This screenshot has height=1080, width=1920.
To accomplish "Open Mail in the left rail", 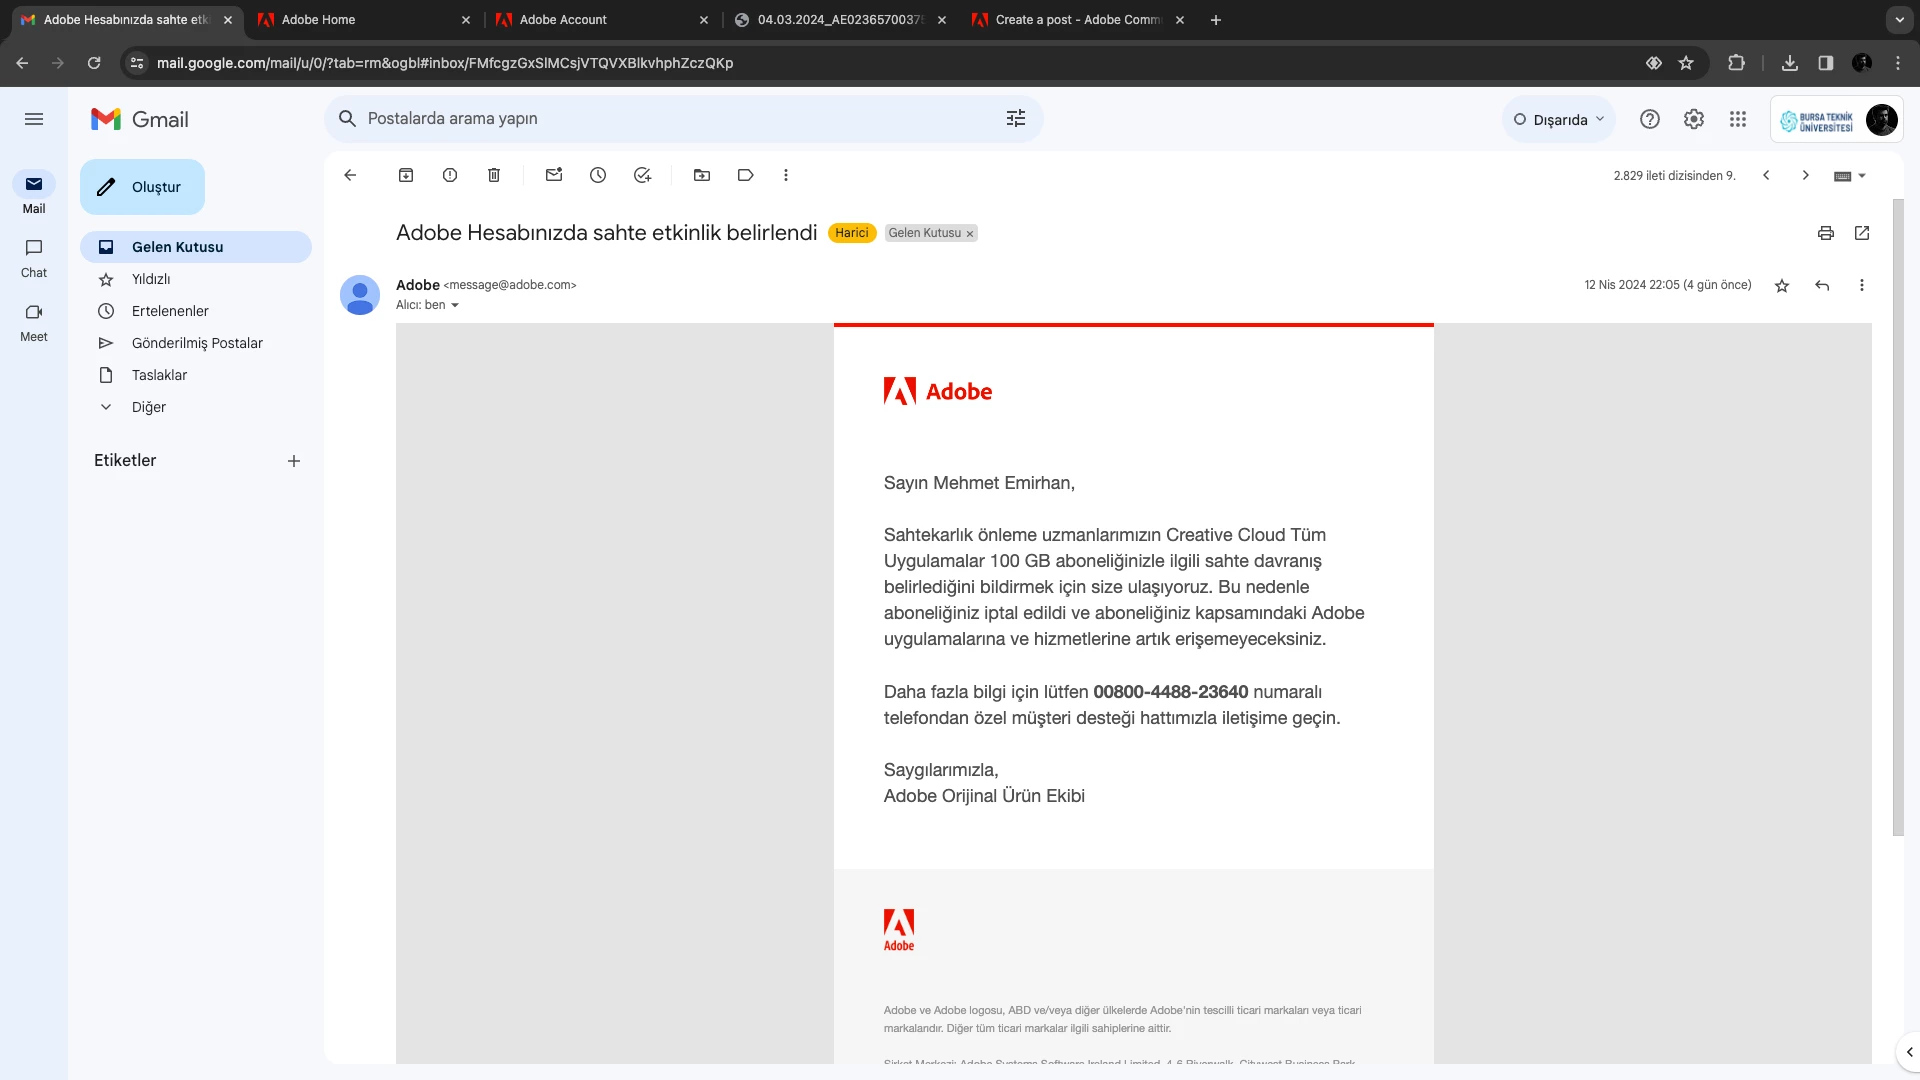I will pos(34,194).
